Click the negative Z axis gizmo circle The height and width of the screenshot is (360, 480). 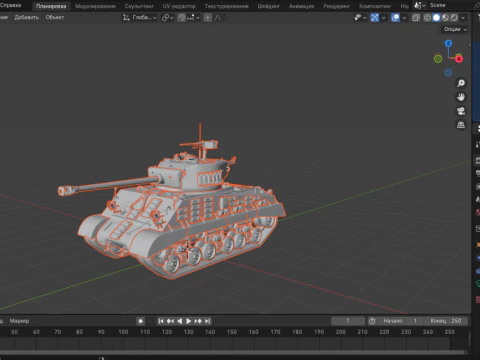(448, 73)
